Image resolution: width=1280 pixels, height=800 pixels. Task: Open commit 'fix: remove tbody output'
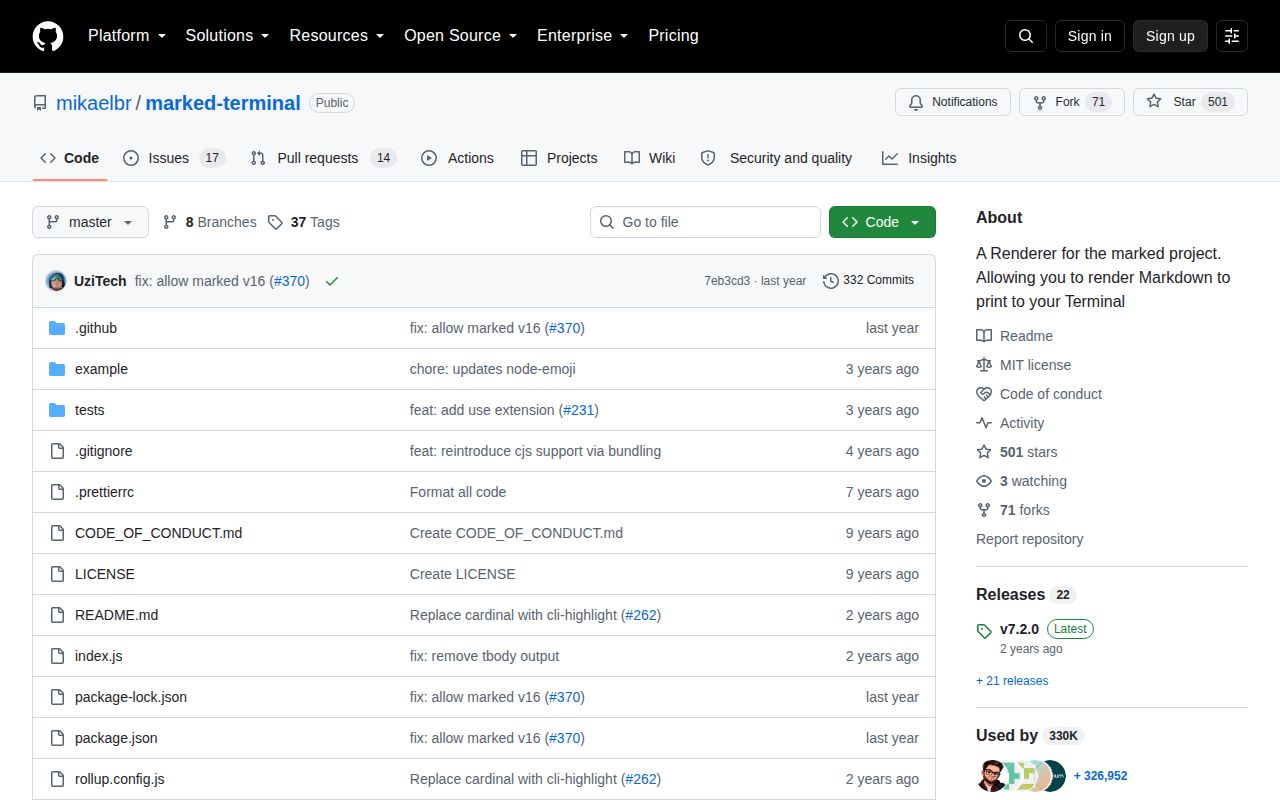484,656
